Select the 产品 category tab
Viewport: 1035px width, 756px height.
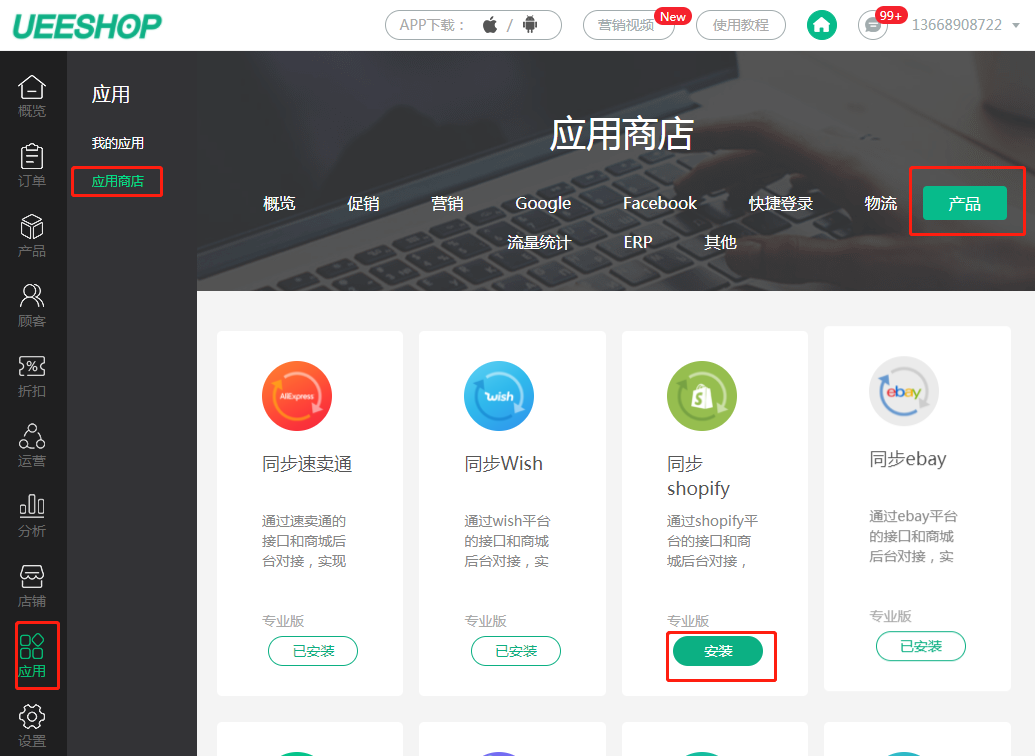pos(964,203)
